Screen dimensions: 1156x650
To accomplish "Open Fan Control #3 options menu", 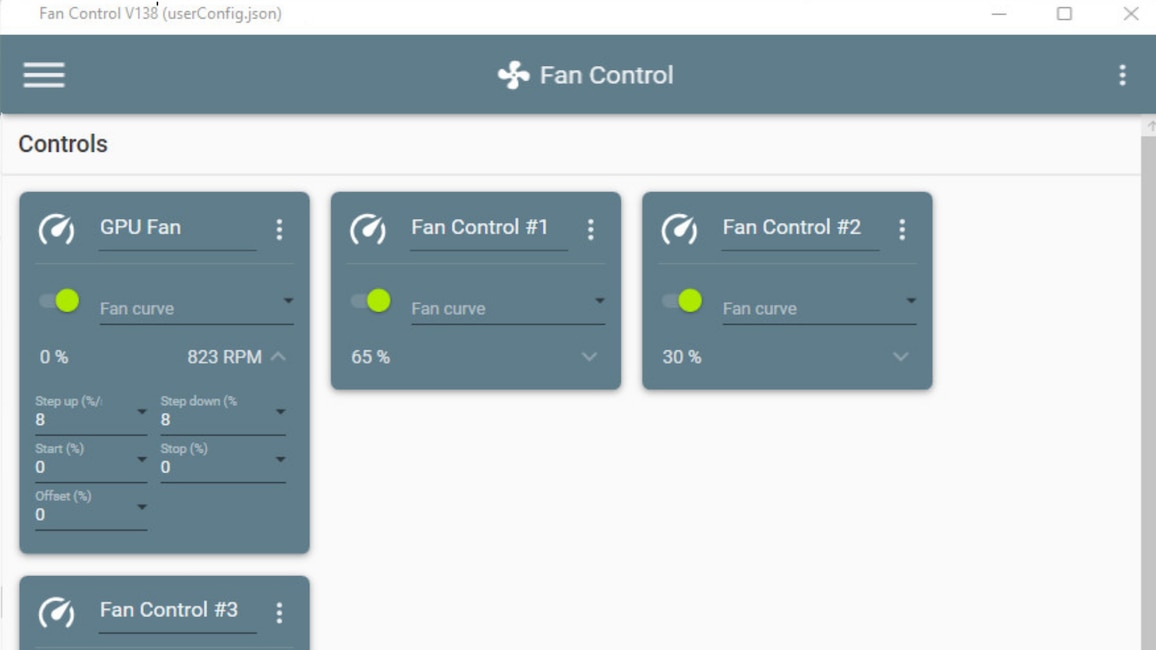I will (x=279, y=612).
